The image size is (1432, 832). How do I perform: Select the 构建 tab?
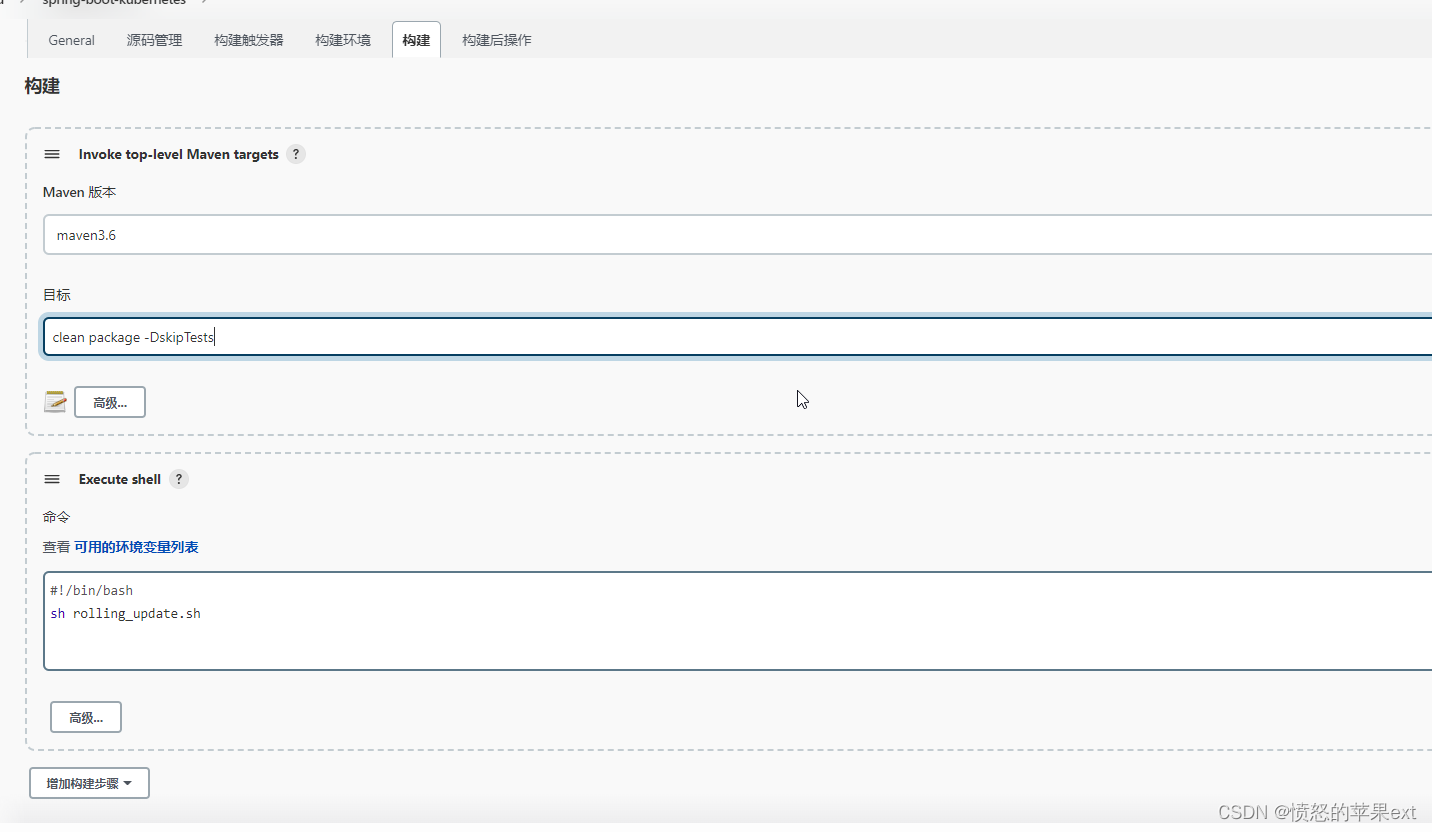click(x=416, y=40)
